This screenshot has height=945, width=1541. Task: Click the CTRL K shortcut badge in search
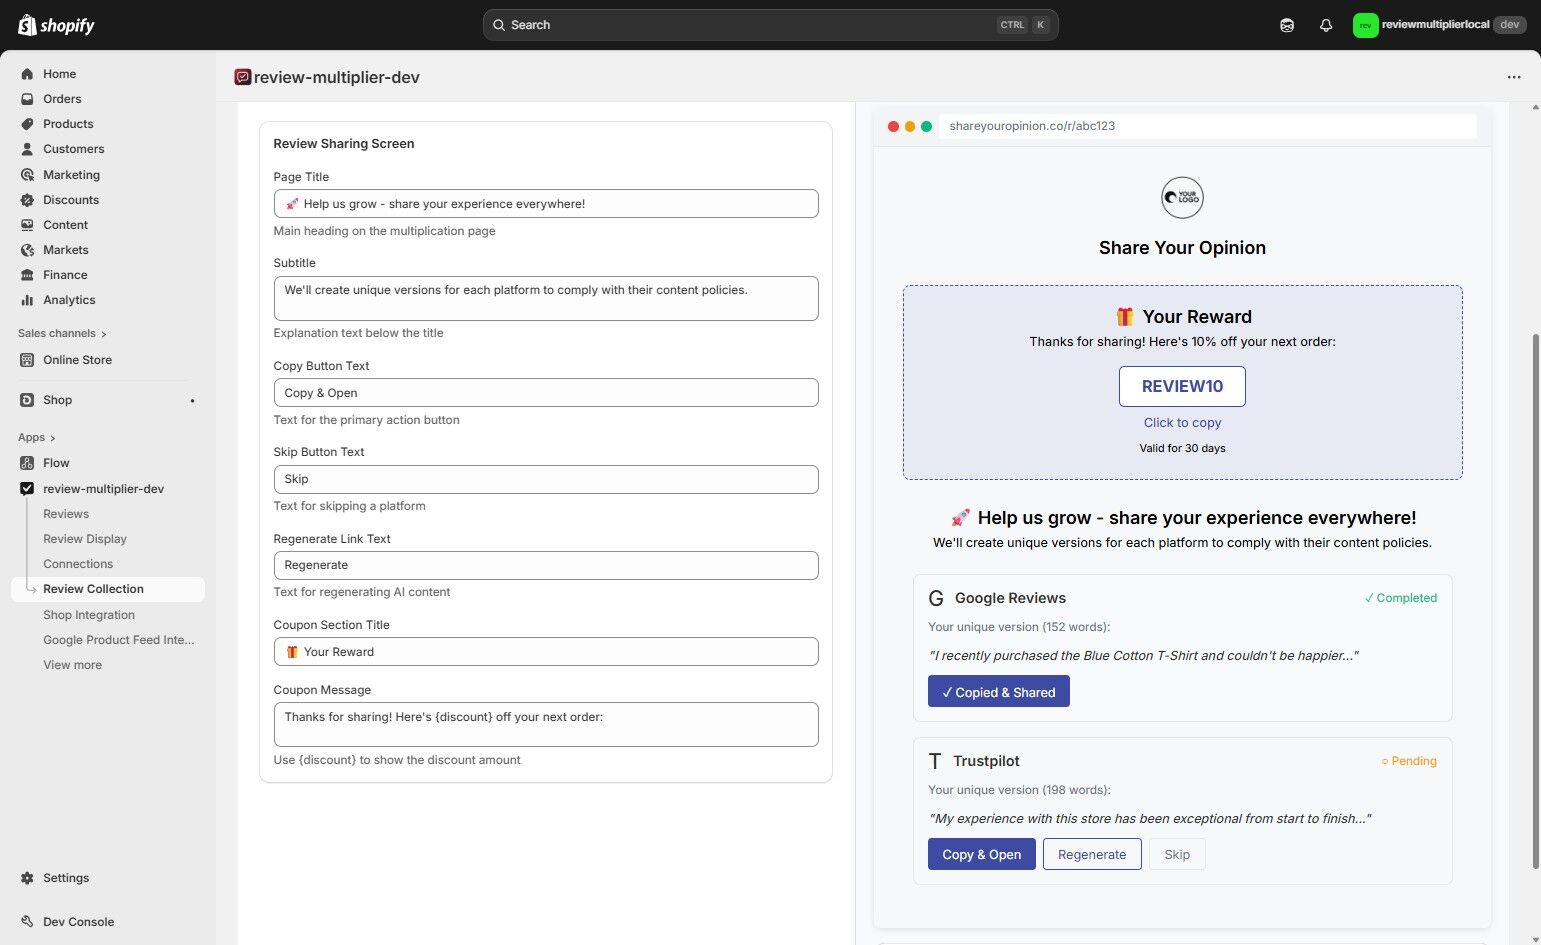[x=1024, y=25]
